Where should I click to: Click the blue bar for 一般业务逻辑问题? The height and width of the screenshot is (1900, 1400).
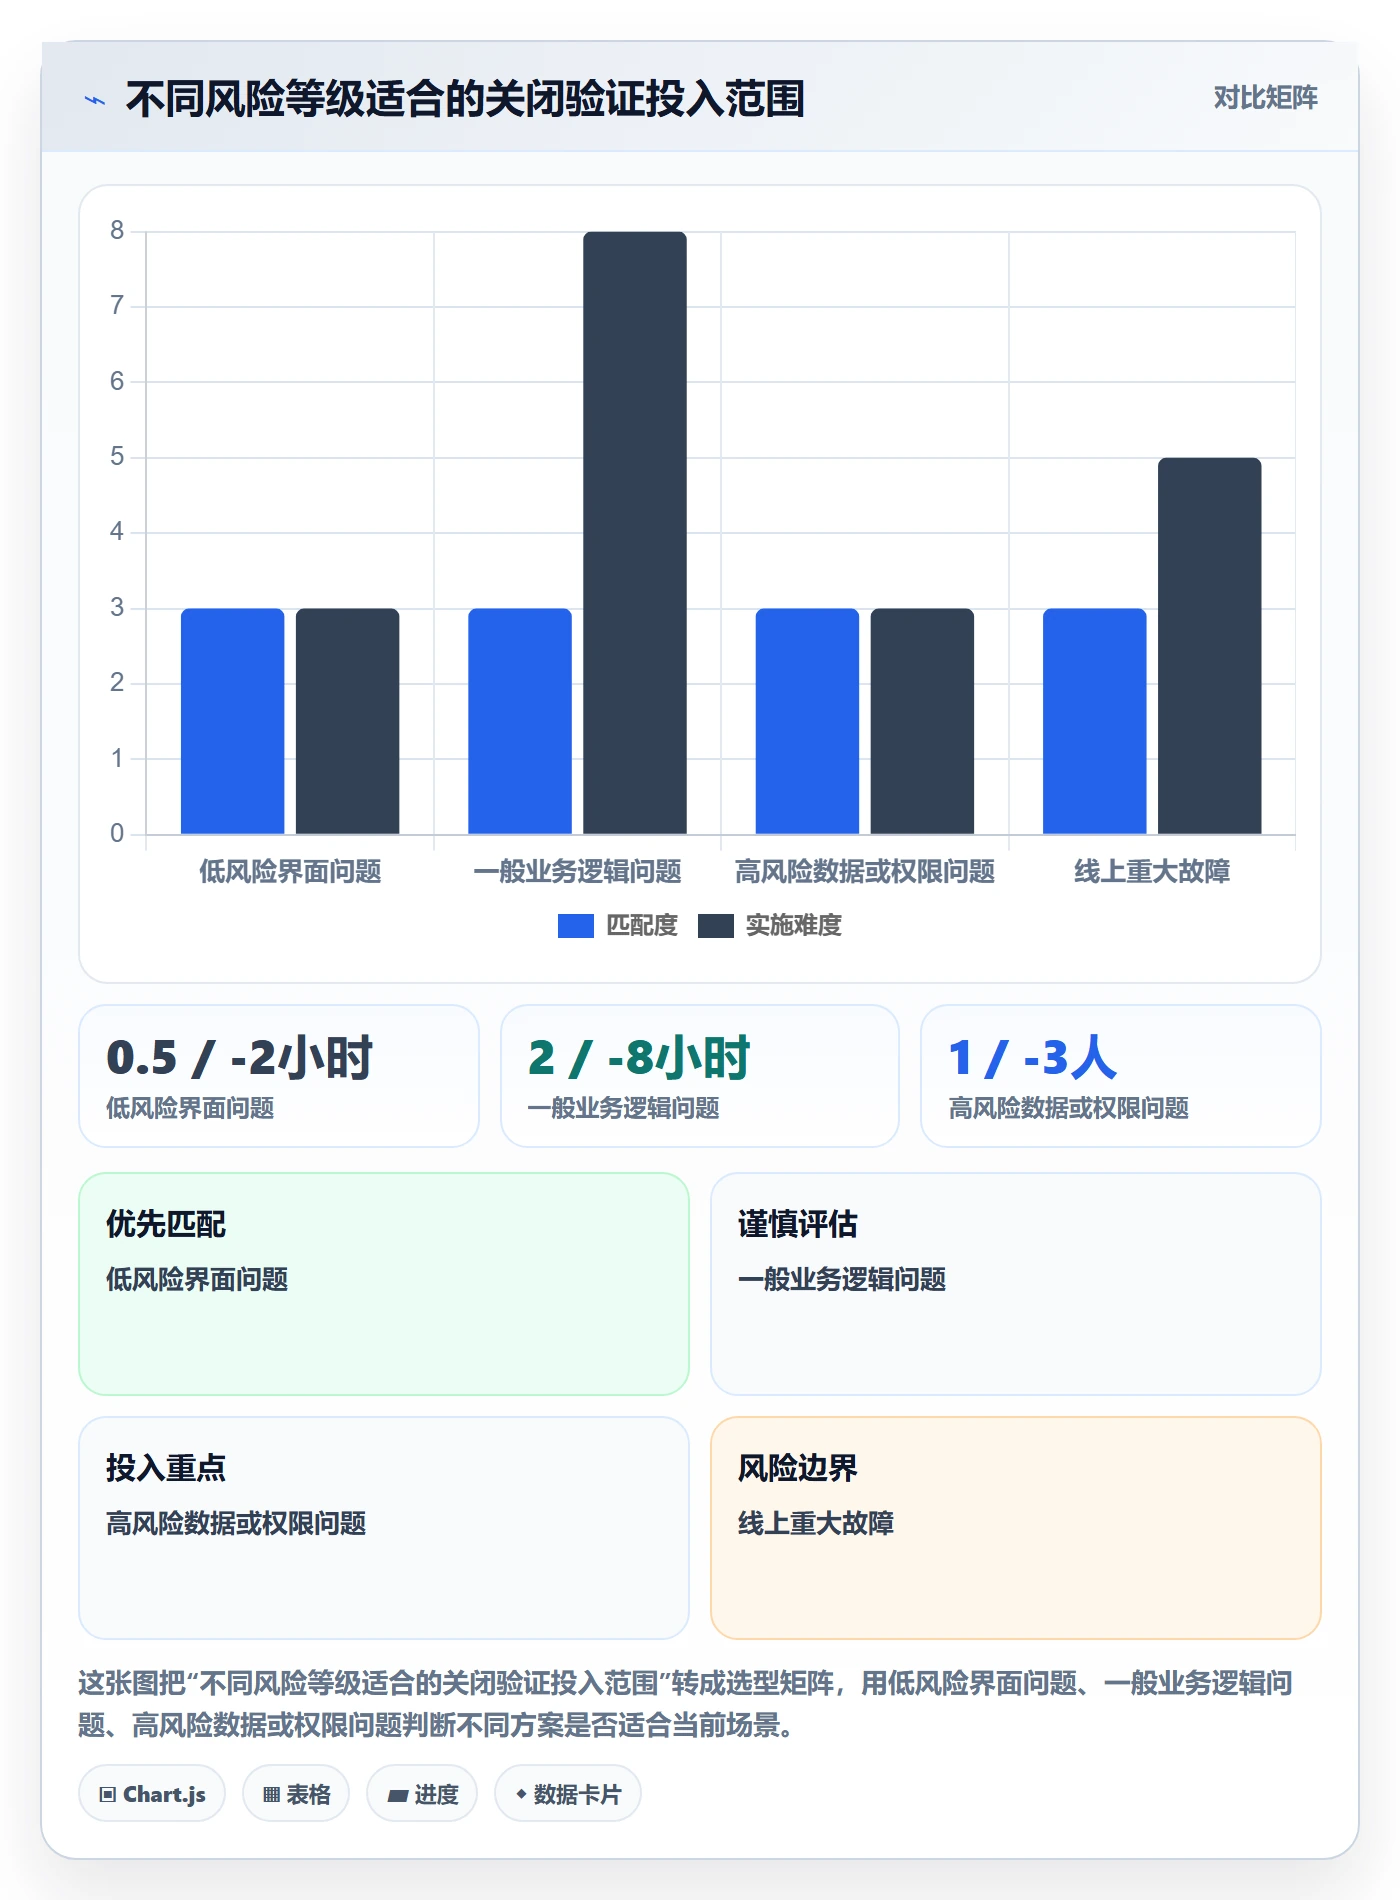click(x=520, y=721)
